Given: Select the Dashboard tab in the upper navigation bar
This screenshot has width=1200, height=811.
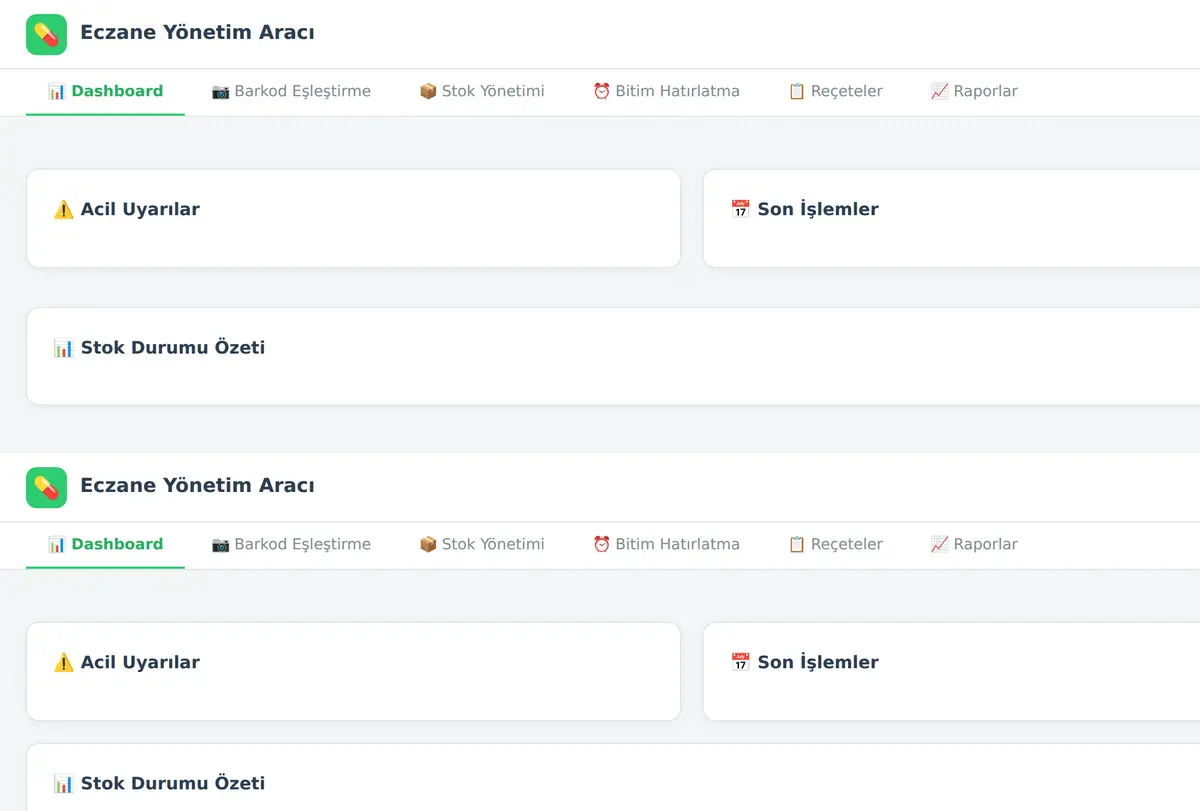Looking at the screenshot, I should point(105,91).
